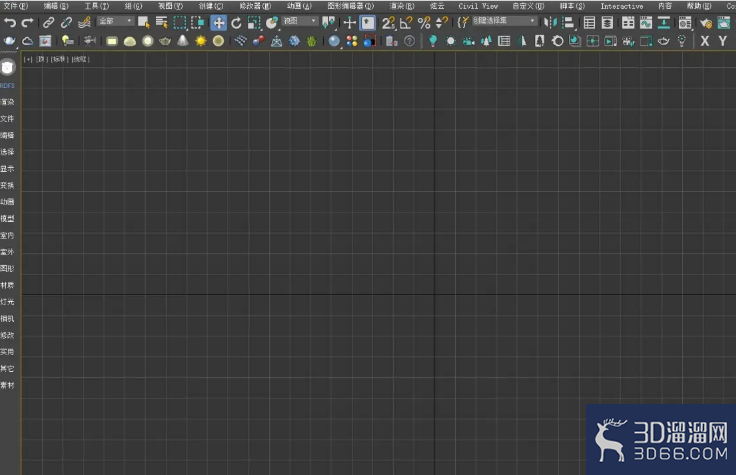Open the Civil View menu
The width and height of the screenshot is (736, 475).
[x=478, y=6]
